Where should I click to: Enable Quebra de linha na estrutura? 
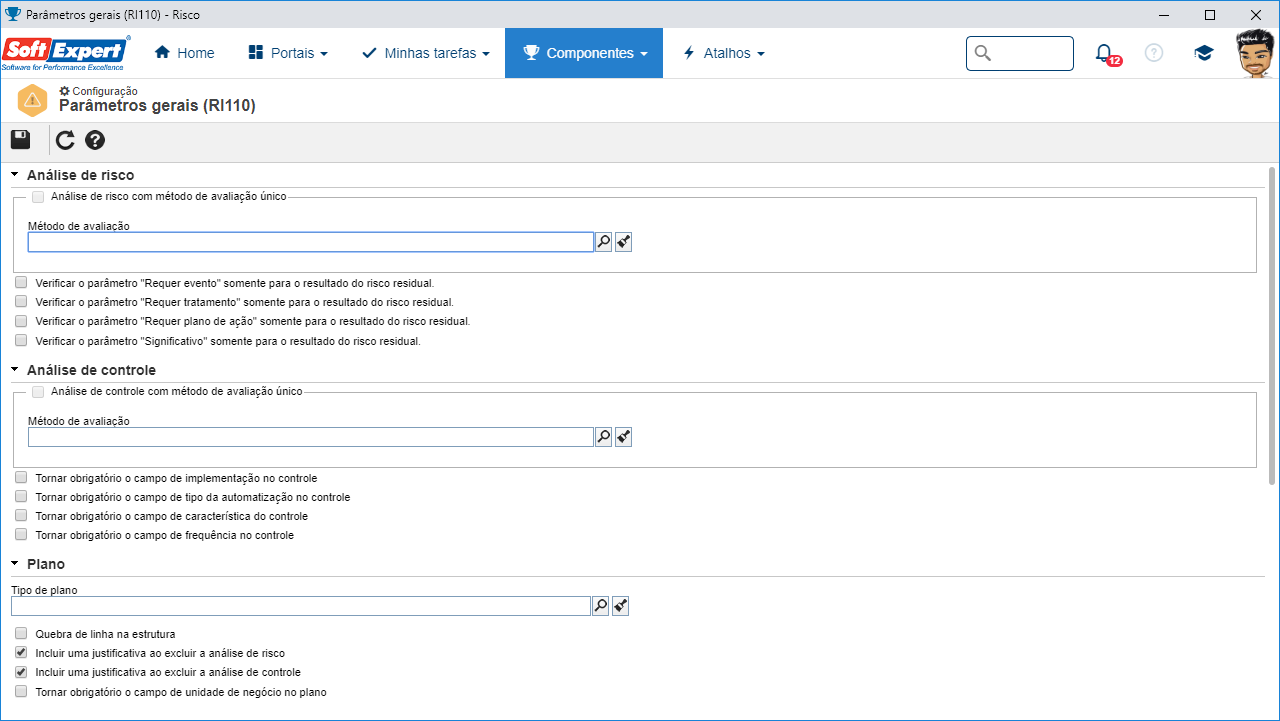21,634
